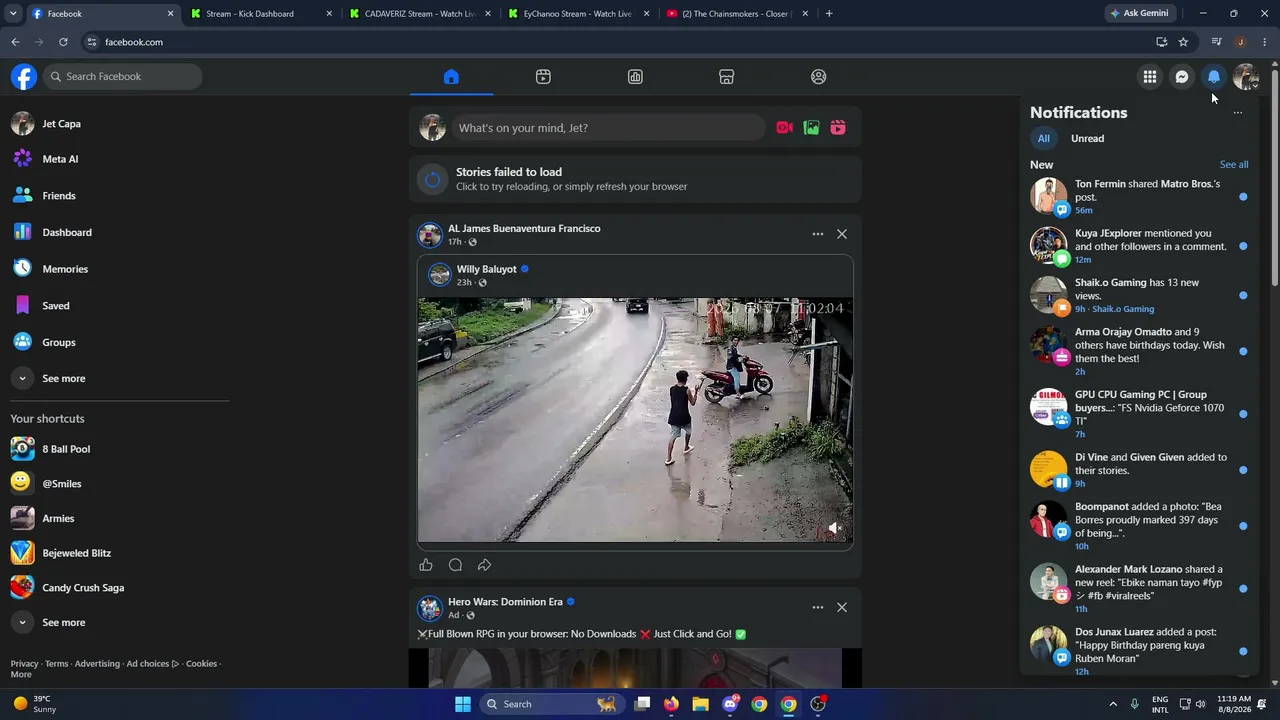
Task: Add a Photo/video to a new post
Action: pos(811,128)
